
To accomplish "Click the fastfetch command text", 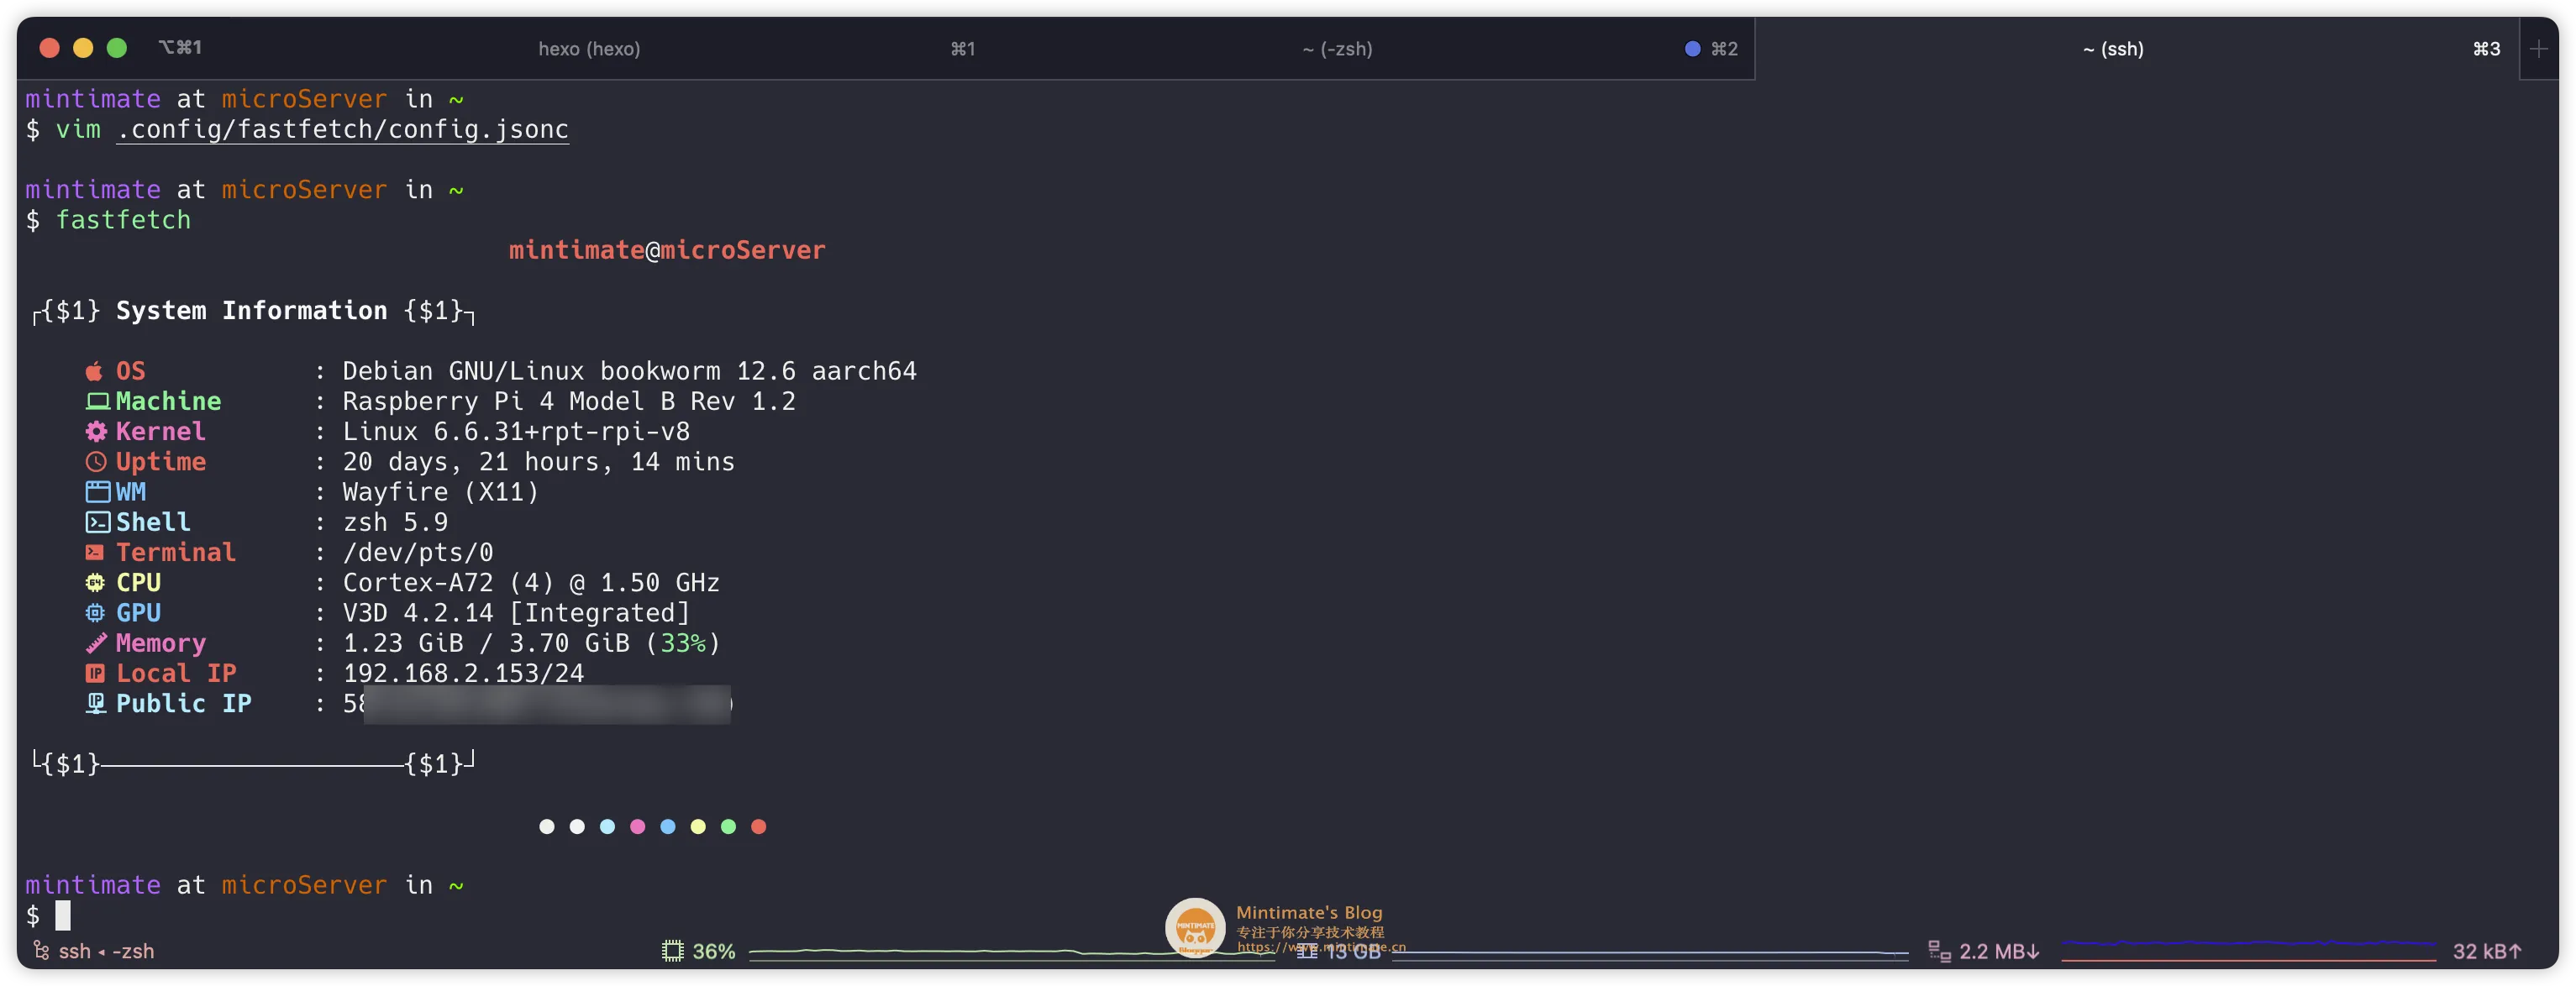I will click(x=123, y=220).
